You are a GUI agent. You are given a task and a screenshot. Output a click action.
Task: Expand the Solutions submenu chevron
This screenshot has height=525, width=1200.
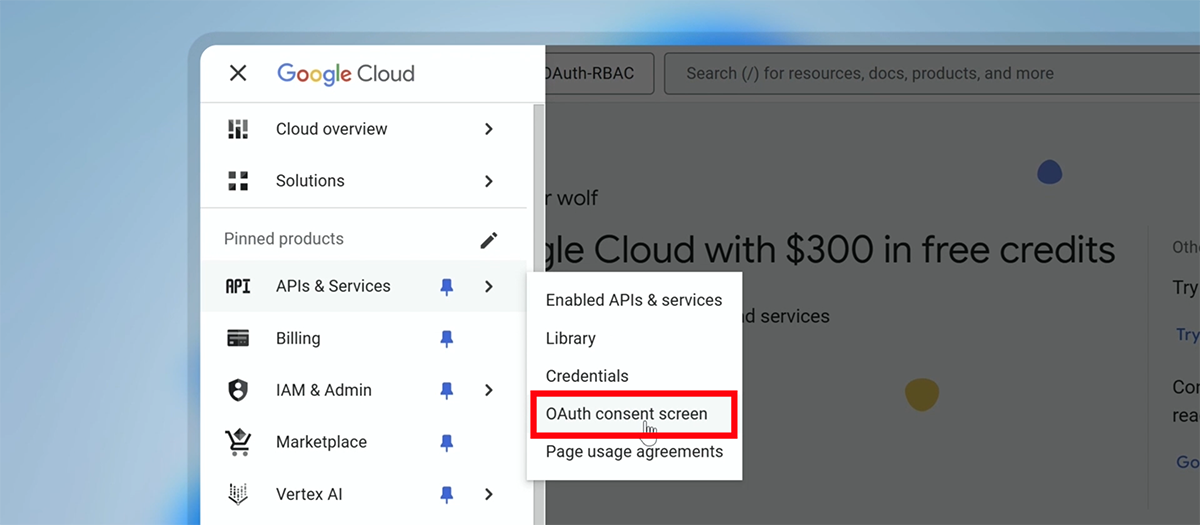pyautogui.click(x=489, y=181)
